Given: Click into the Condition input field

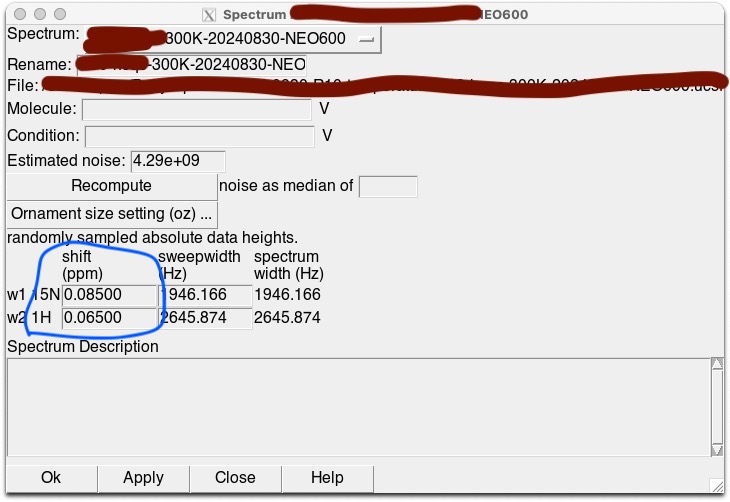Looking at the screenshot, I should (199, 135).
